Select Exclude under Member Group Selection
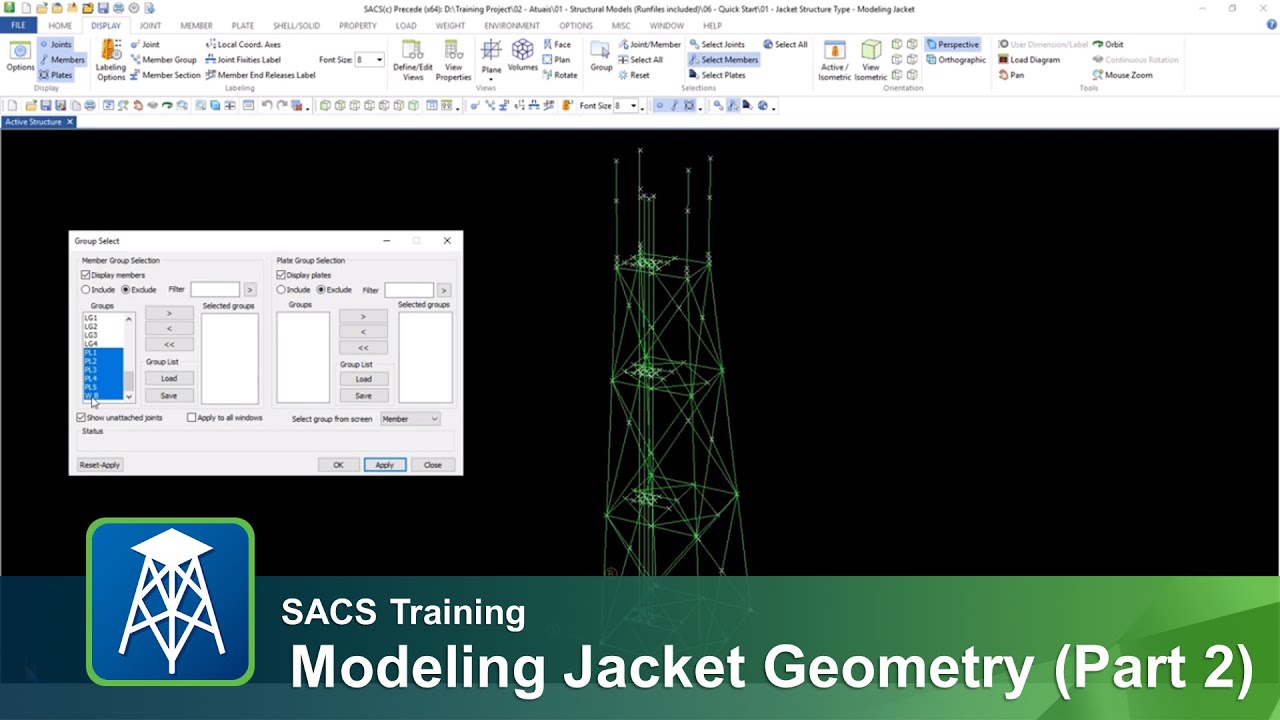 pyautogui.click(x=125, y=290)
